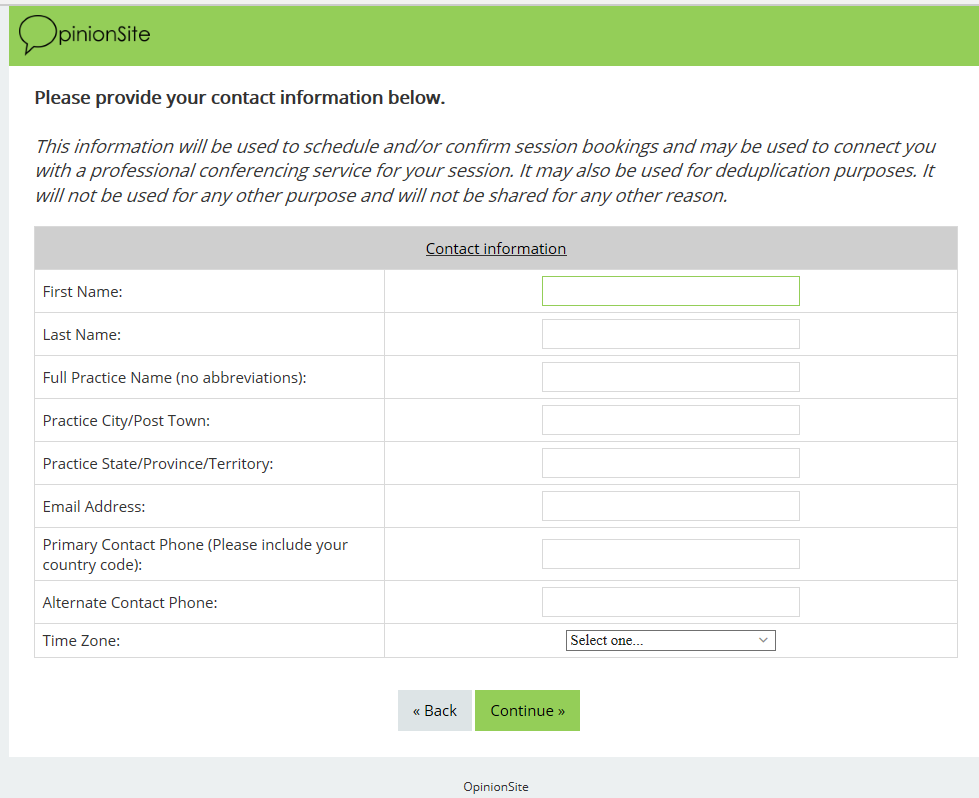Click the OpinionSite footer text

pos(496,787)
